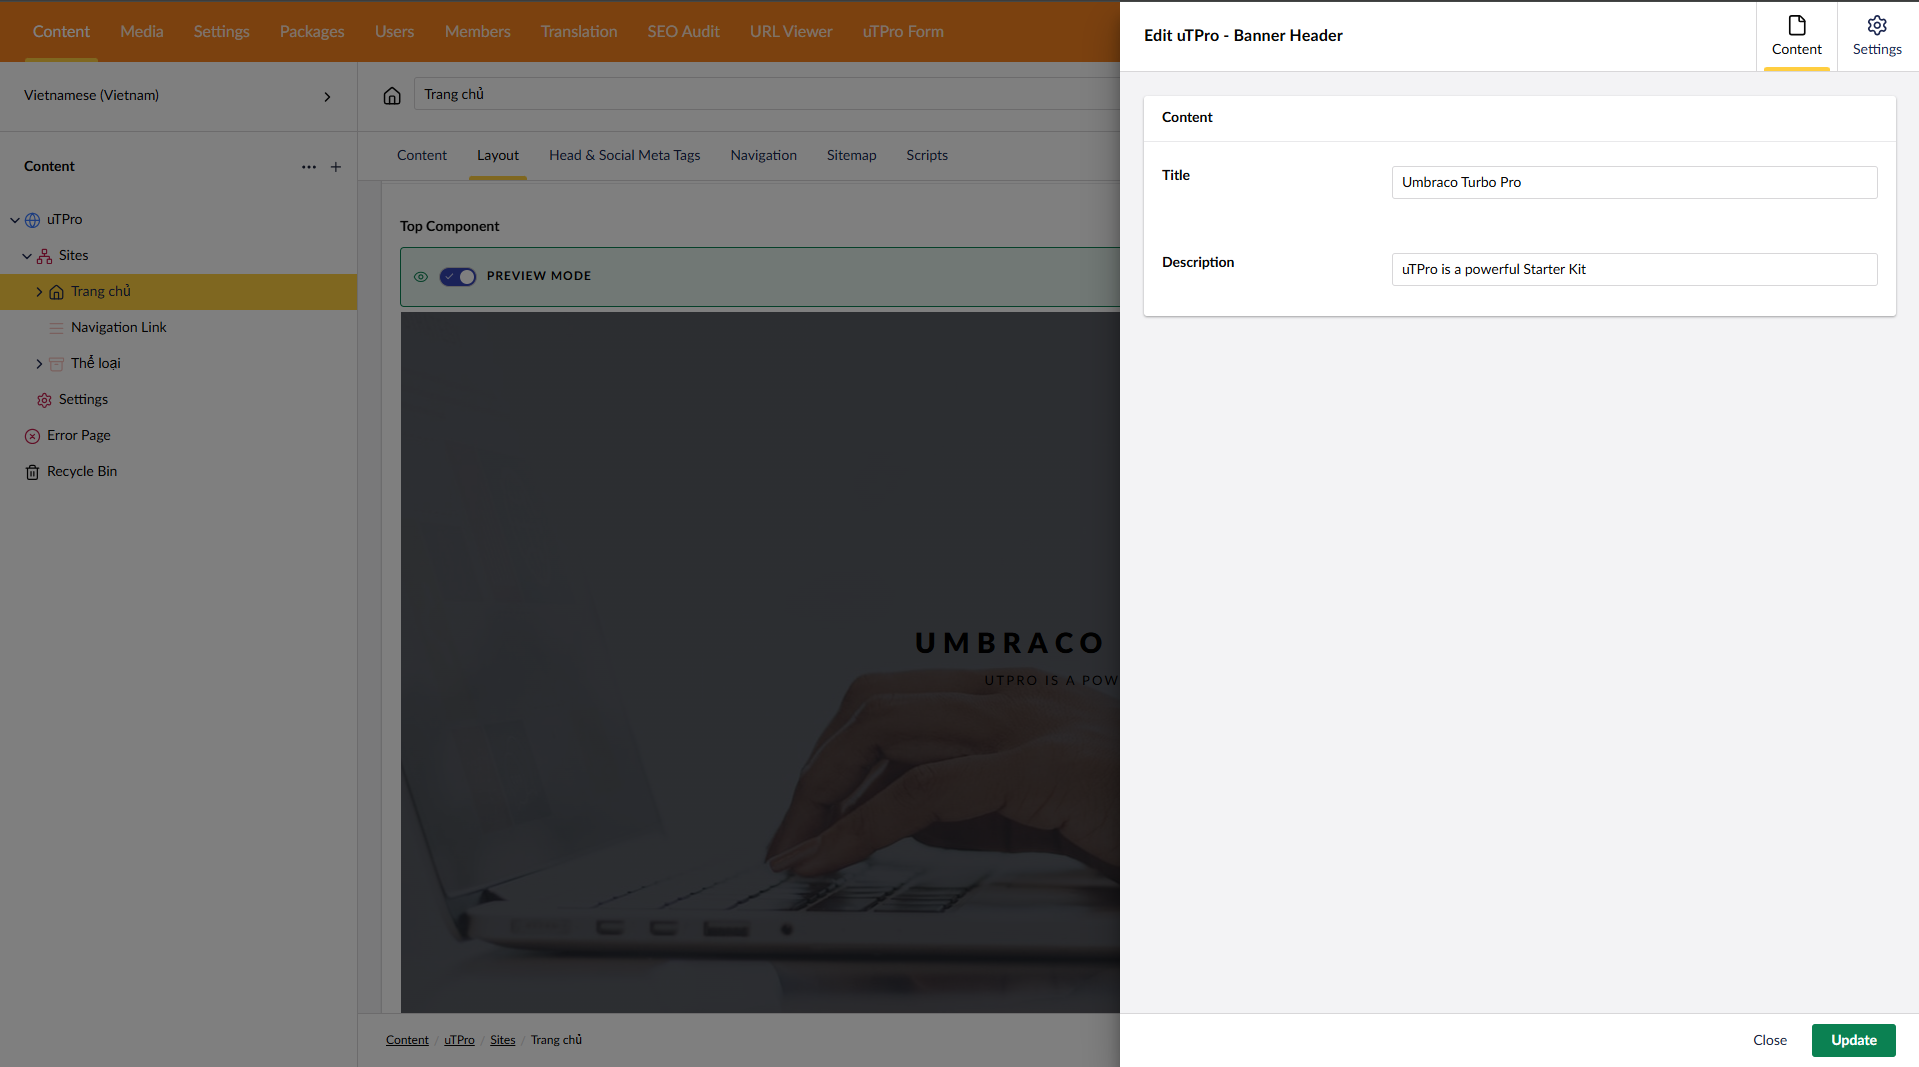Click the Thể loại box icon
The width and height of the screenshot is (1919, 1067).
click(56, 364)
